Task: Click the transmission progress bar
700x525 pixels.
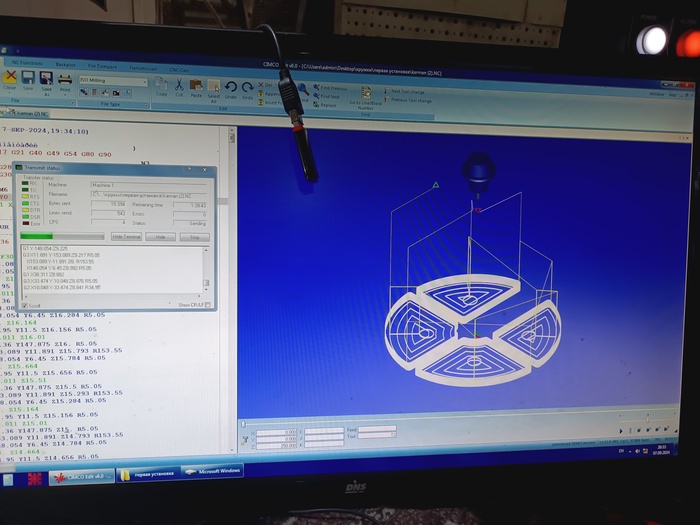Action: 62,236
